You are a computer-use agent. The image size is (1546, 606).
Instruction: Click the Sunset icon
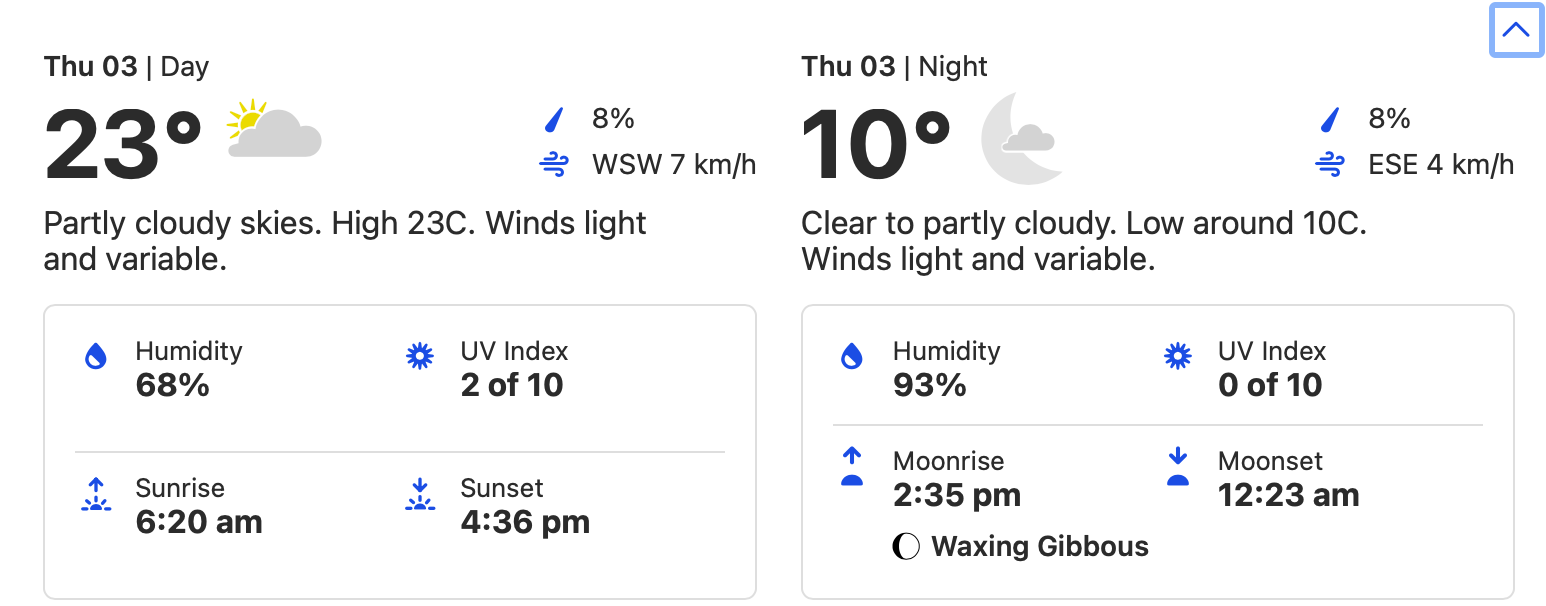pyautogui.click(x=420, y=494)
